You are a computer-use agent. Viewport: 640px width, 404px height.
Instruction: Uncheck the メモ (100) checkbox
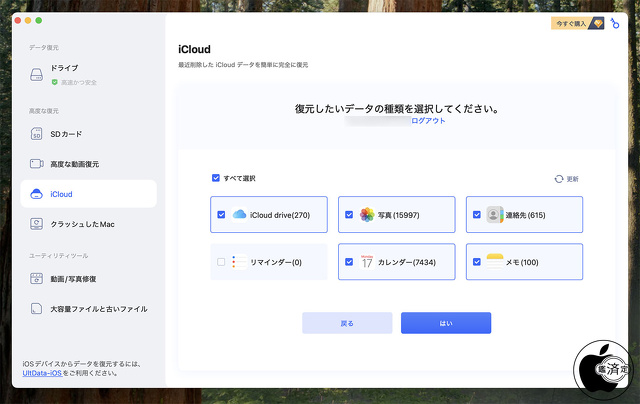pos(477,262)
